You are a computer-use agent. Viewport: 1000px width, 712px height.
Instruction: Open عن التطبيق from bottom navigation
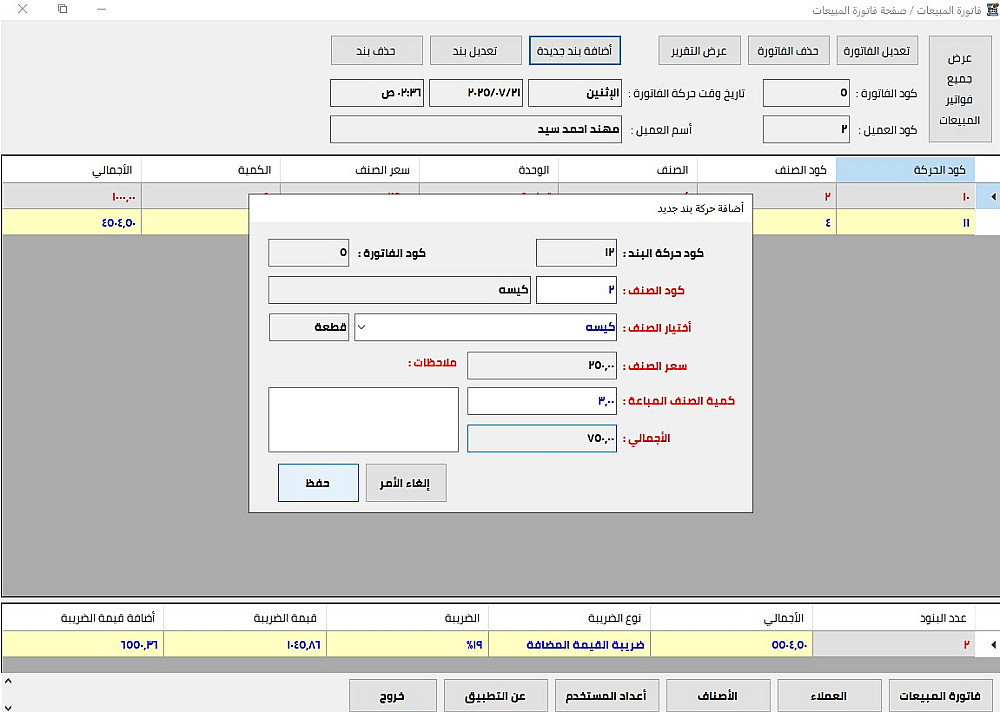[496, 695]
